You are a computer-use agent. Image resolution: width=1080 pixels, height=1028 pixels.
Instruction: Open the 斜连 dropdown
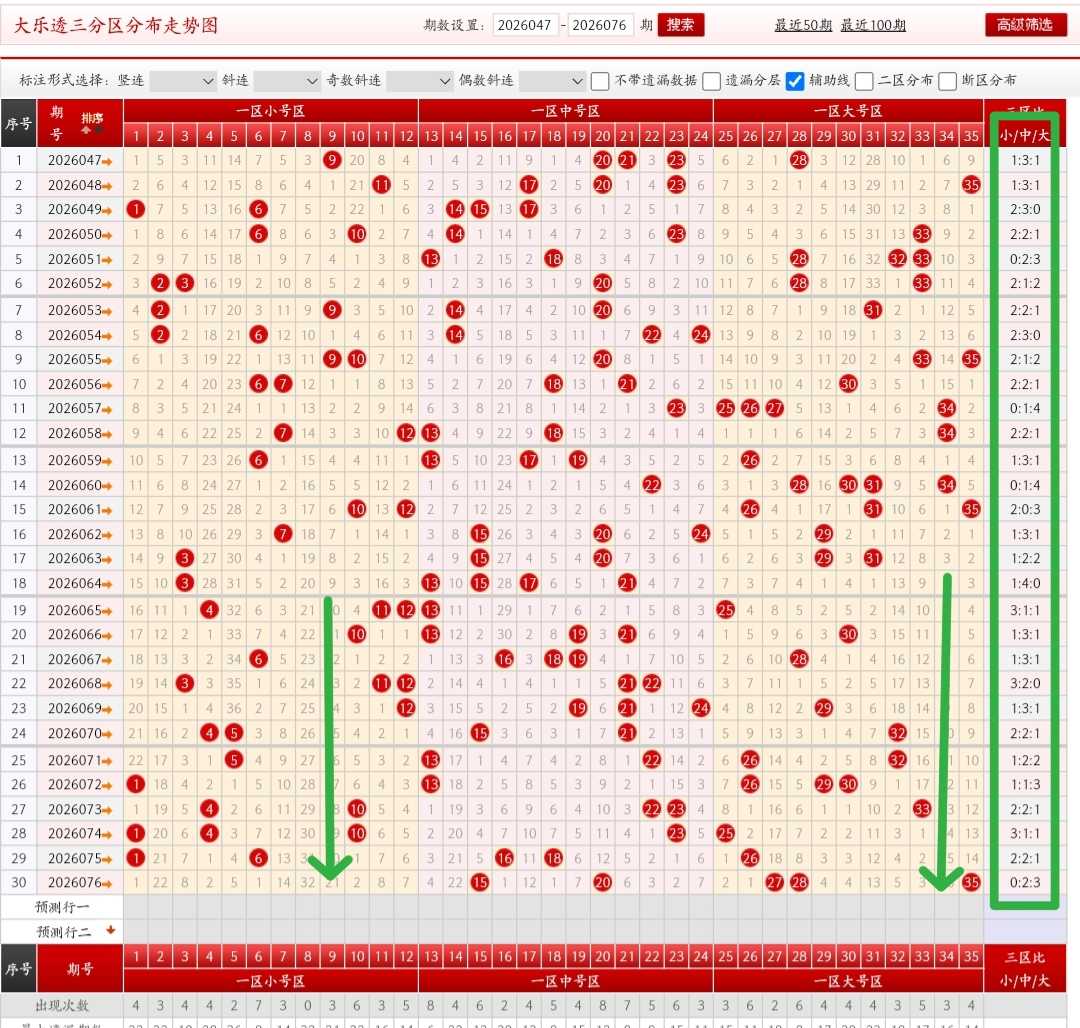point(287,81)
